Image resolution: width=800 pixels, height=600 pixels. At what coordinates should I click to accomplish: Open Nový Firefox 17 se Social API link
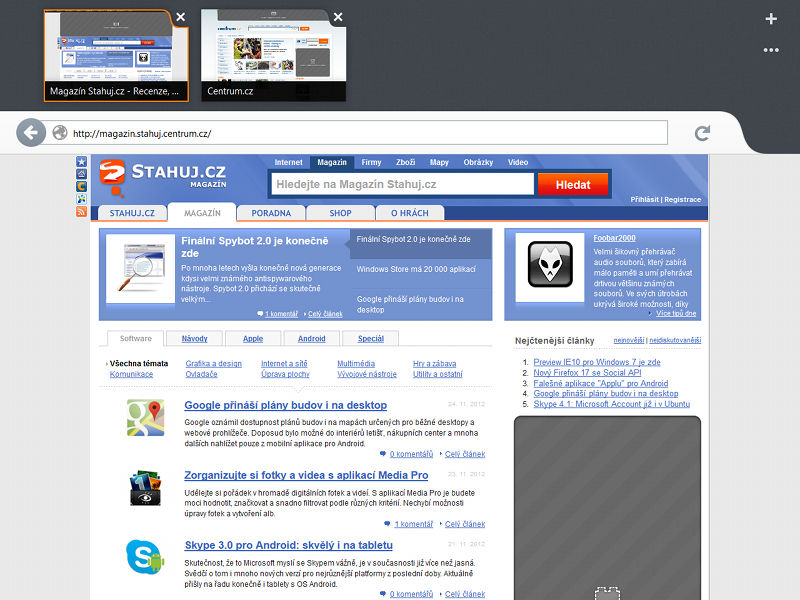(587, 372)
